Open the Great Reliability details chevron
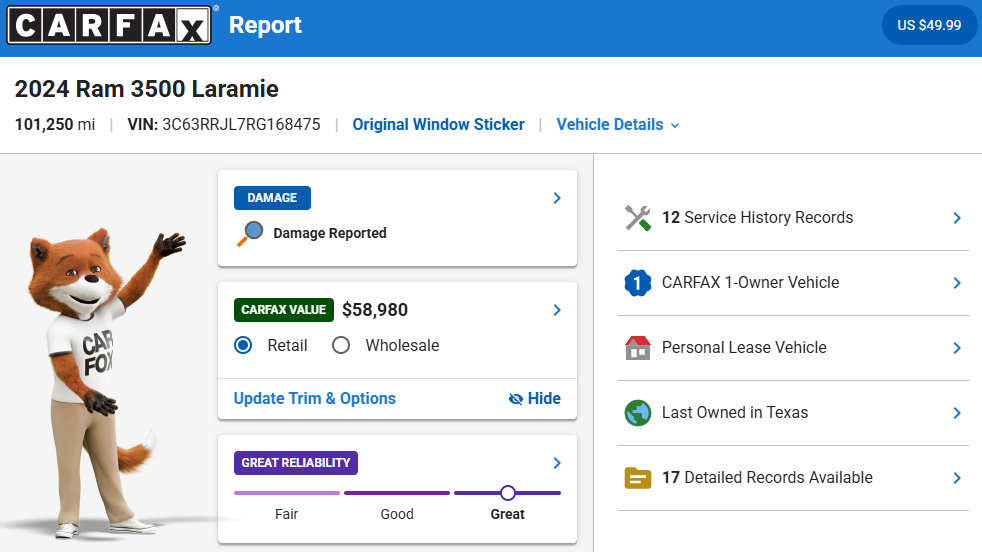This screenshot has width=982, height=552. pyautogui.click(x=557, y=463)
